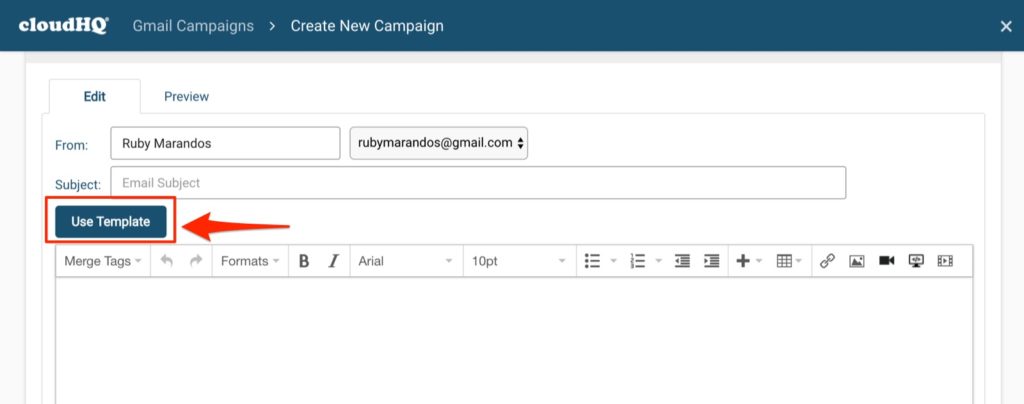
Task: Increase the paragraph indent
Action: 711,261
